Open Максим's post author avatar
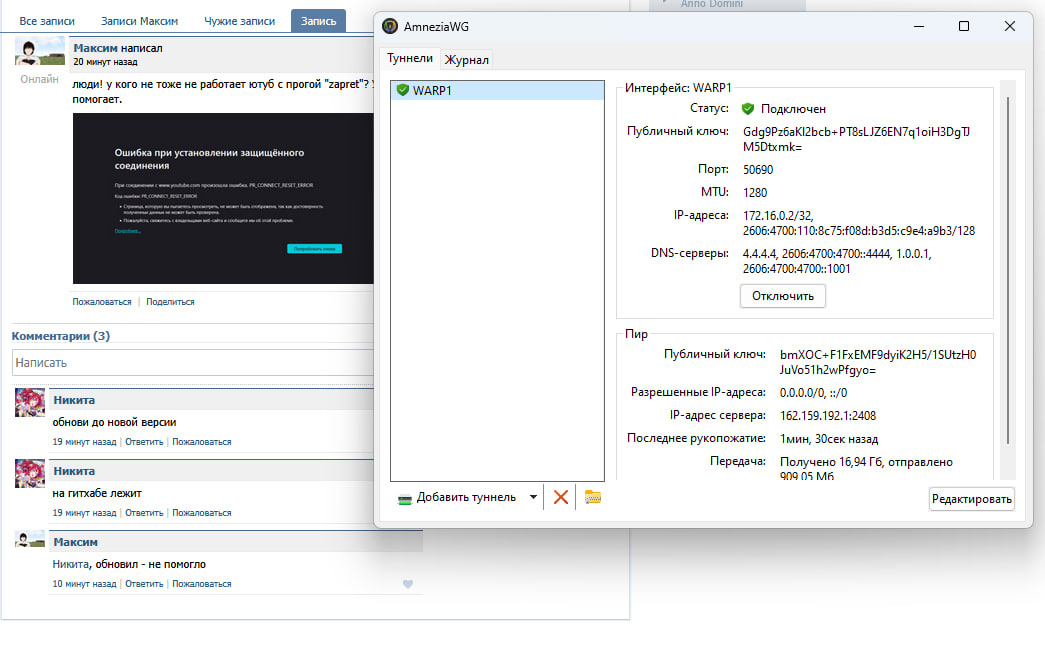 [40, 51]
